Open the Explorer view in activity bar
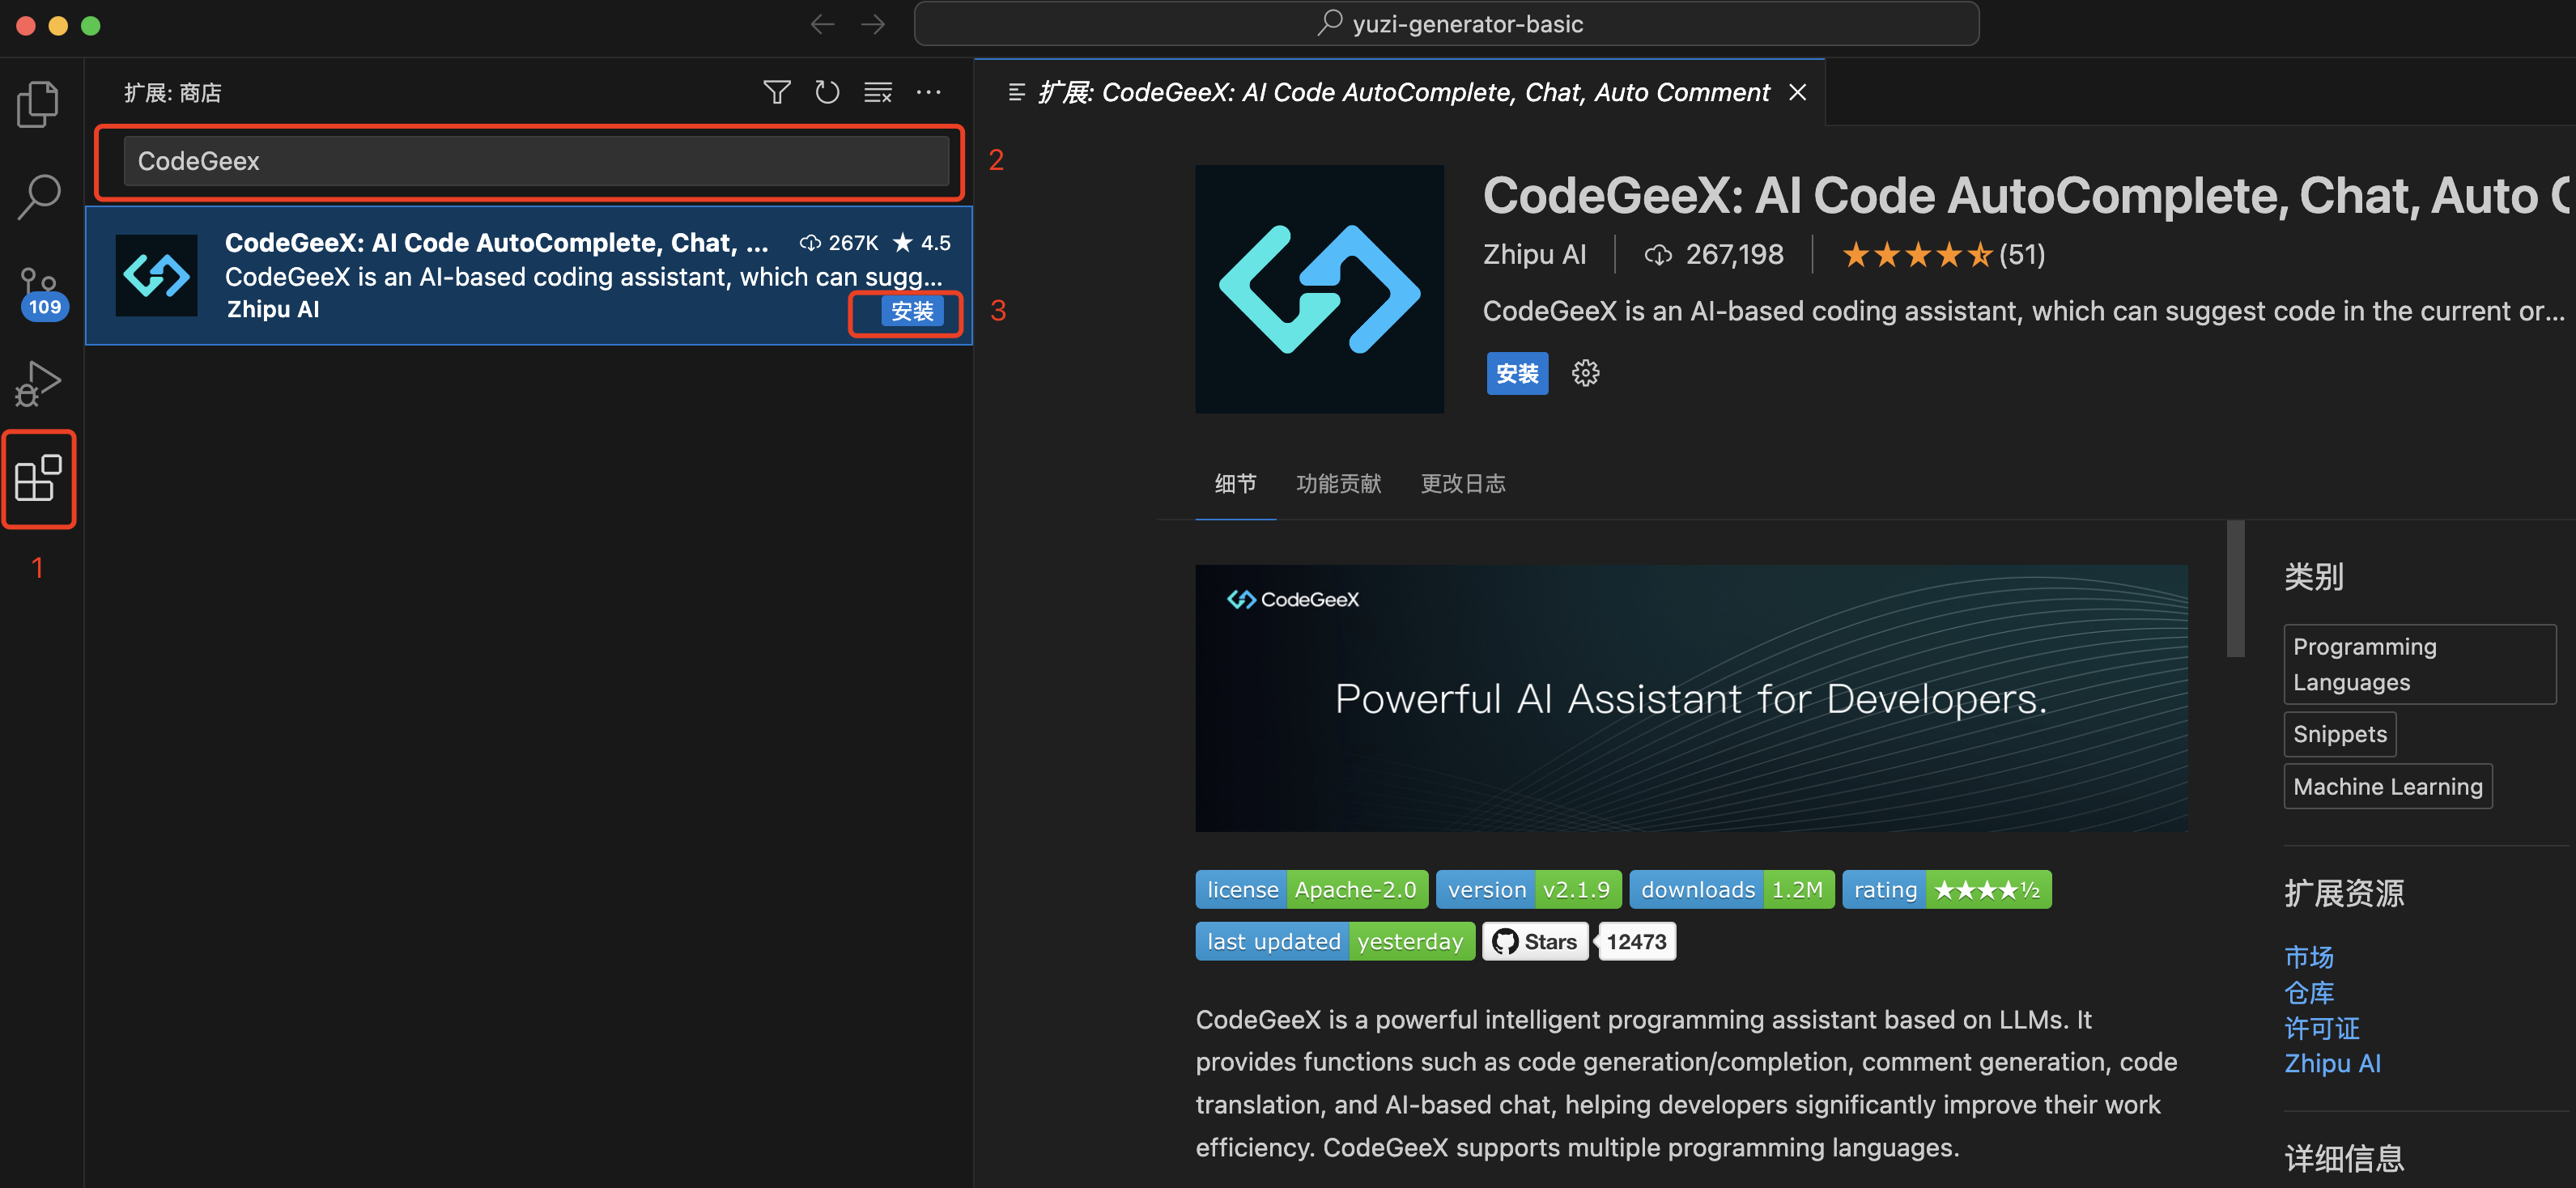The width and height of the screenshot is (2576, 1188). click(39, 103)
